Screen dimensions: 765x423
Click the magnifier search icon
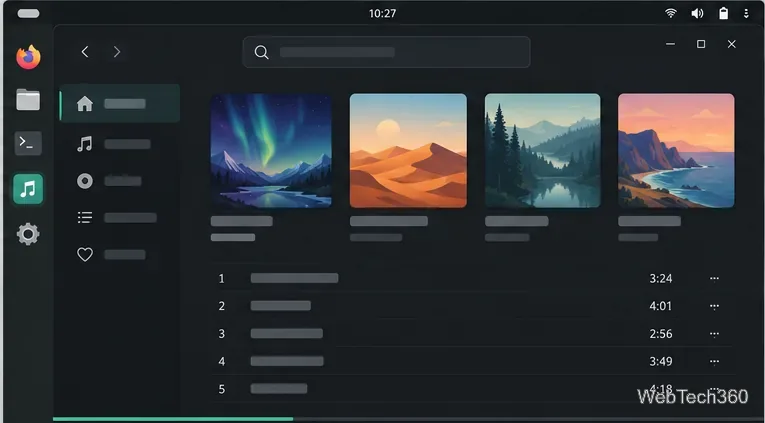(262, 52)
